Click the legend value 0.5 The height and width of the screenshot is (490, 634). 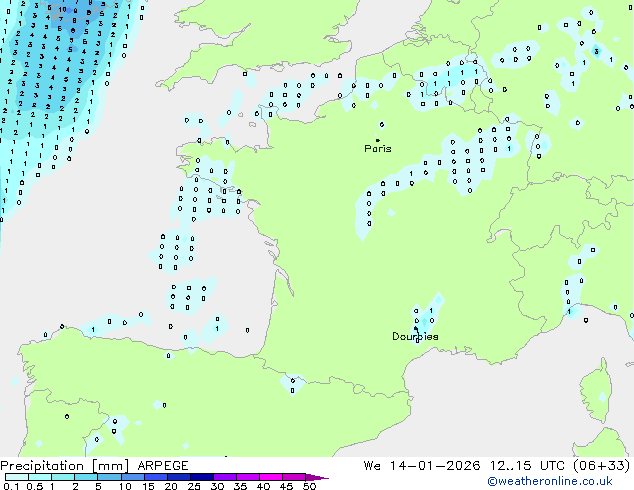click(x=35, y=486)
